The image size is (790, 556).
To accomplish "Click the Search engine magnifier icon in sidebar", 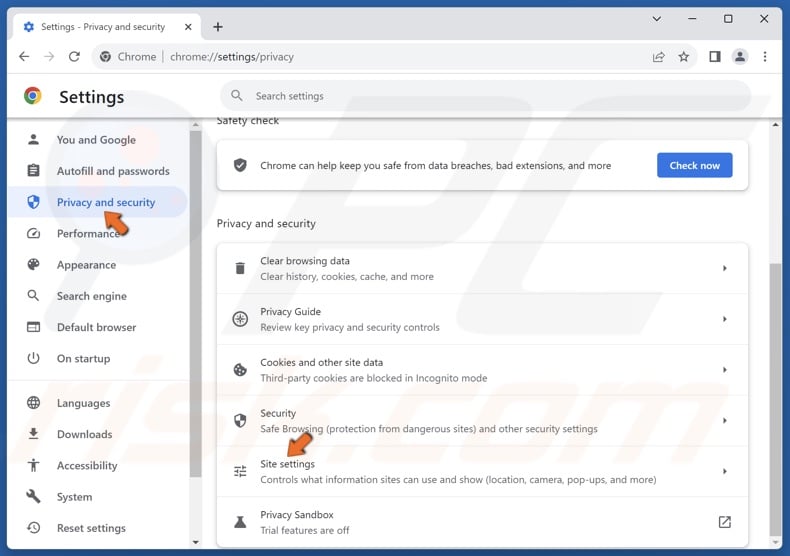I will pos(33,296).
